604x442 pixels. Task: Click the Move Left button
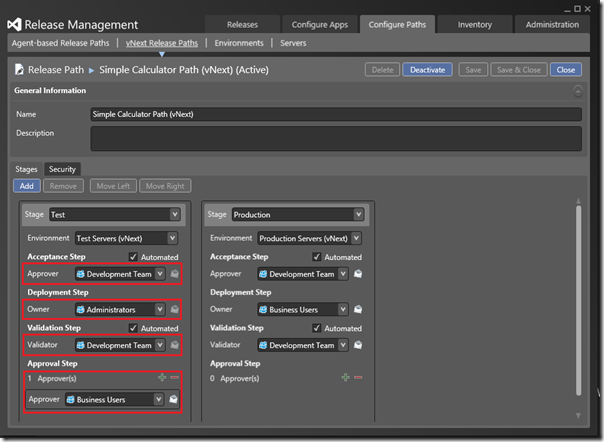[x=113, y=186]
